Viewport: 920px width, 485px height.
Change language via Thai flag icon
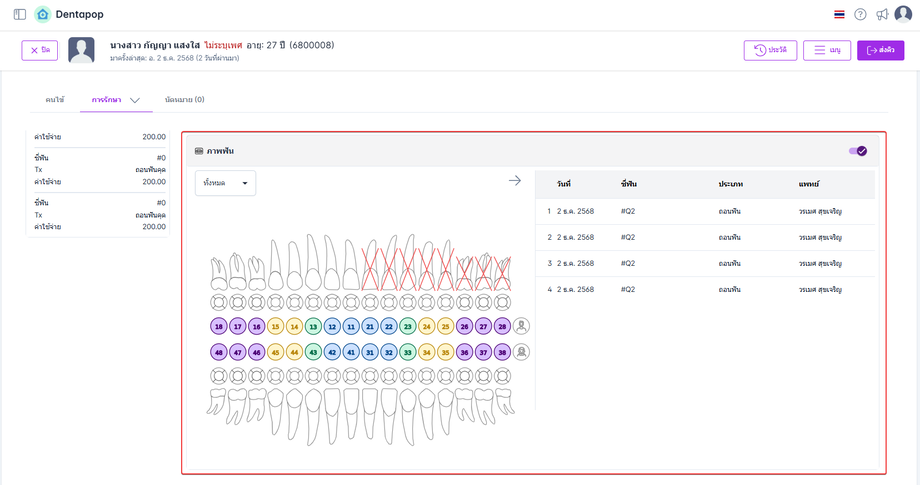coord(838,14)
